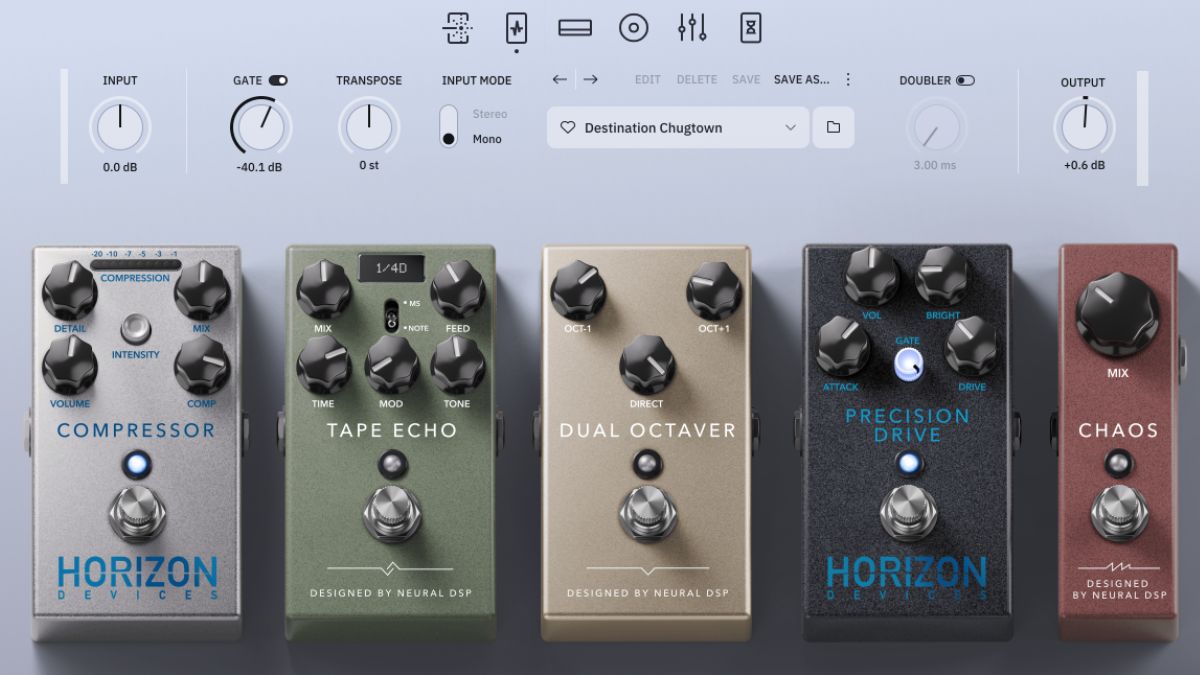
Task: Click Chaos pedal MIX knob
Action: (x=1118, y=314)
